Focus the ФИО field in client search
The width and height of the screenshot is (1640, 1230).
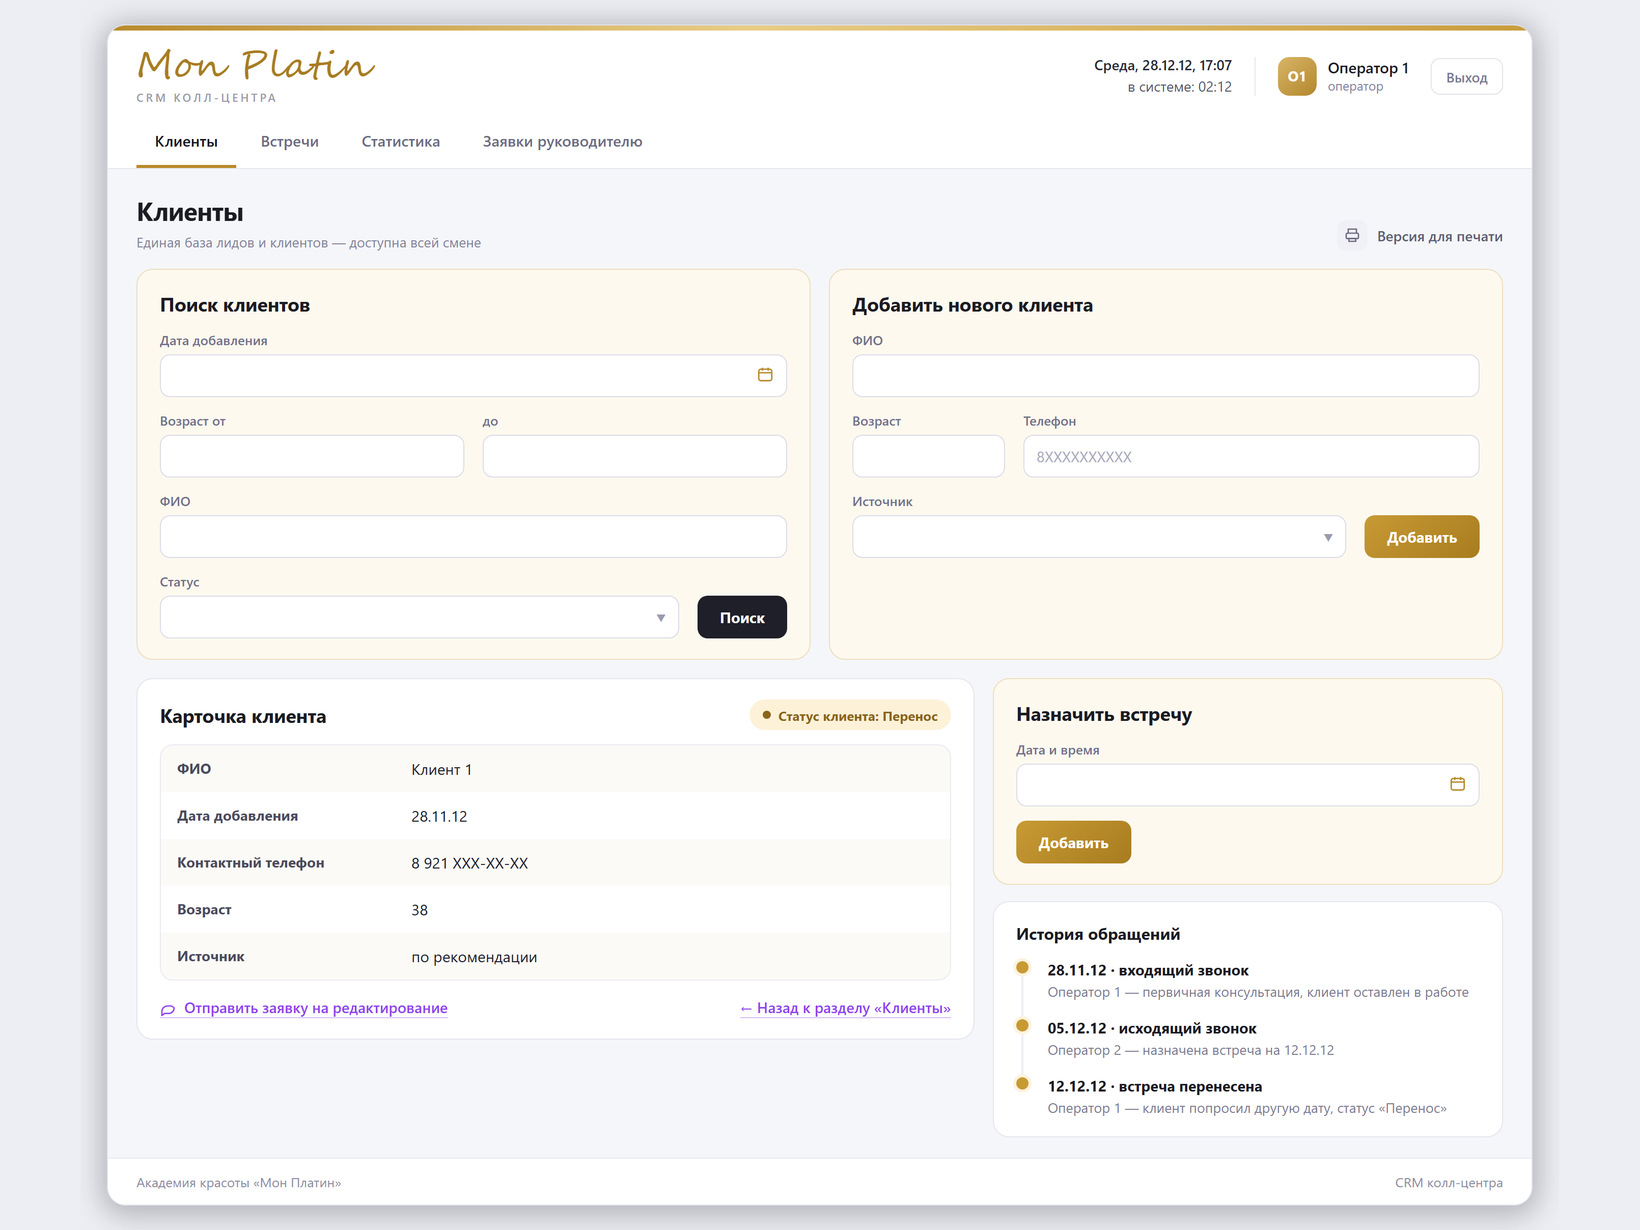click(x=473, y=537)
